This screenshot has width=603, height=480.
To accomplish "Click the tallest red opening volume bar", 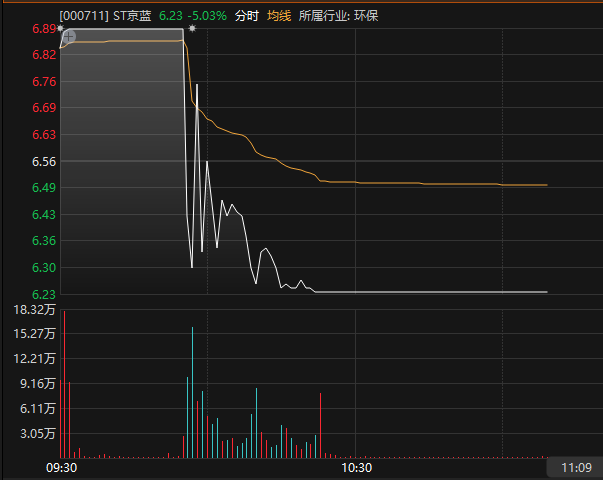I will [x=65, y=384].
